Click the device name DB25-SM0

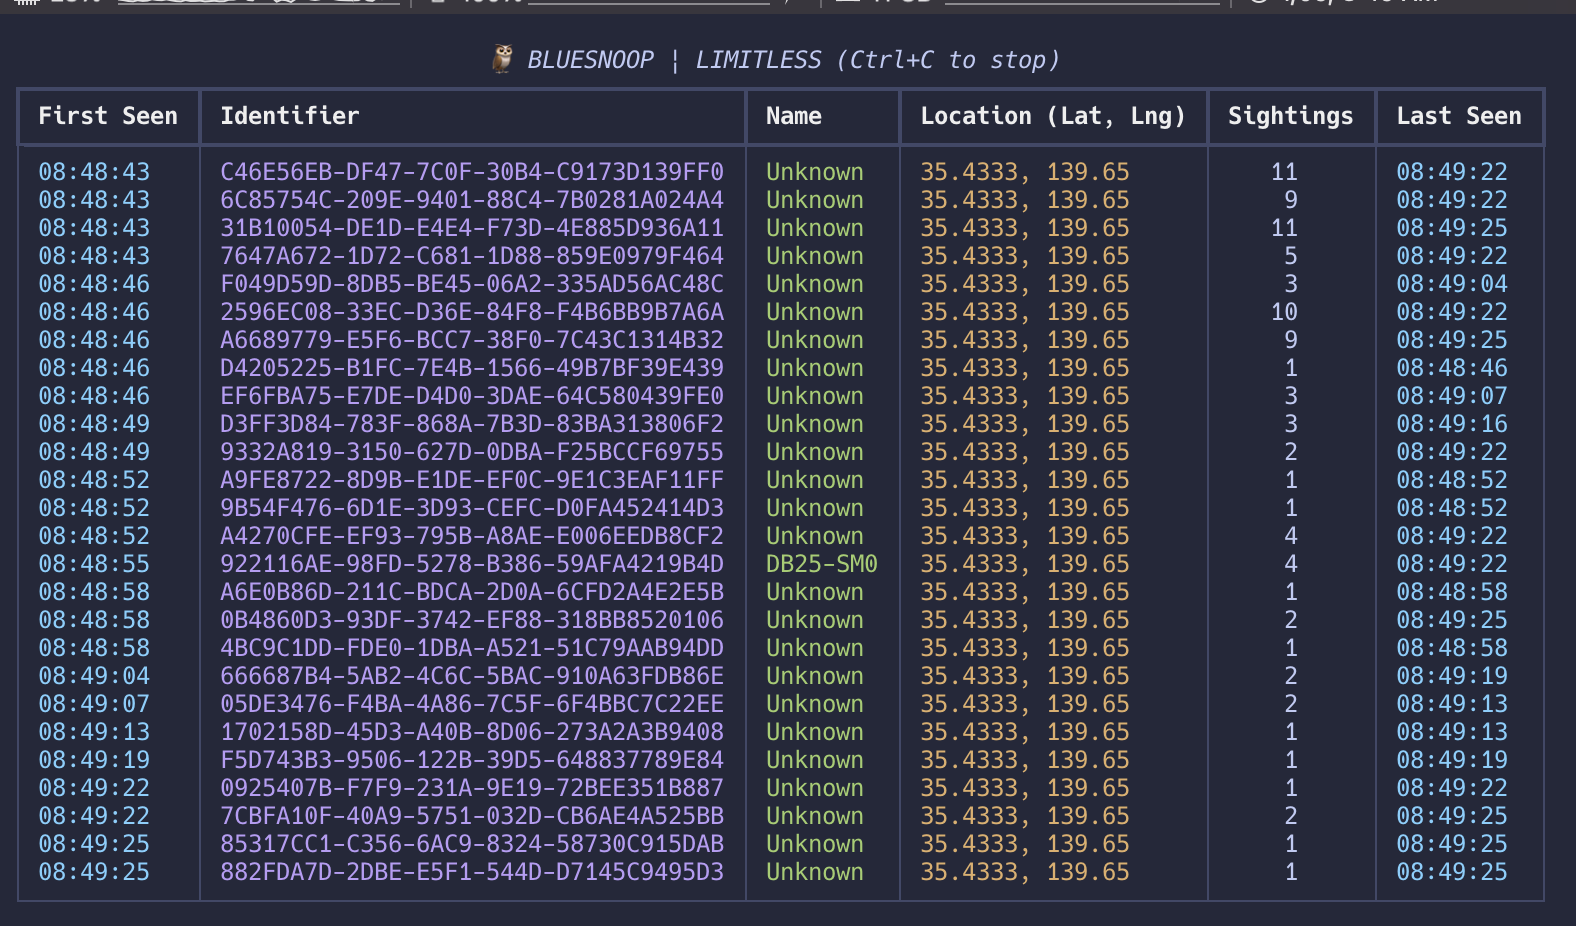point(822,564)
